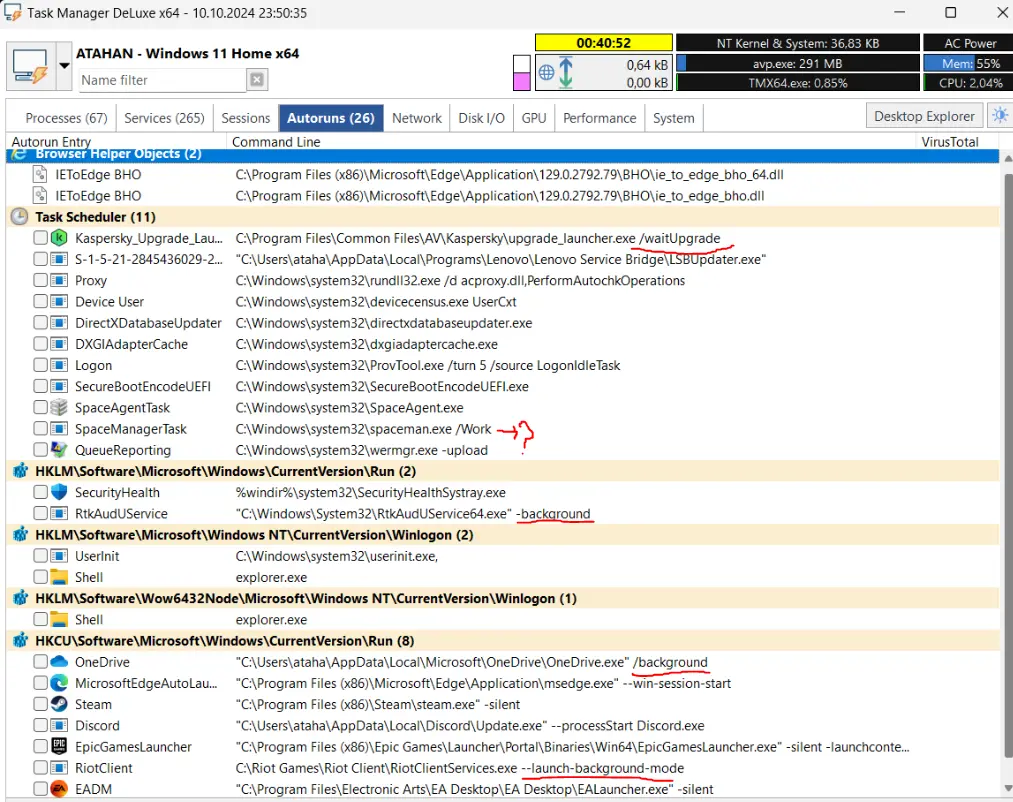Click the Proxy row application icon

(x=59, y=280)
